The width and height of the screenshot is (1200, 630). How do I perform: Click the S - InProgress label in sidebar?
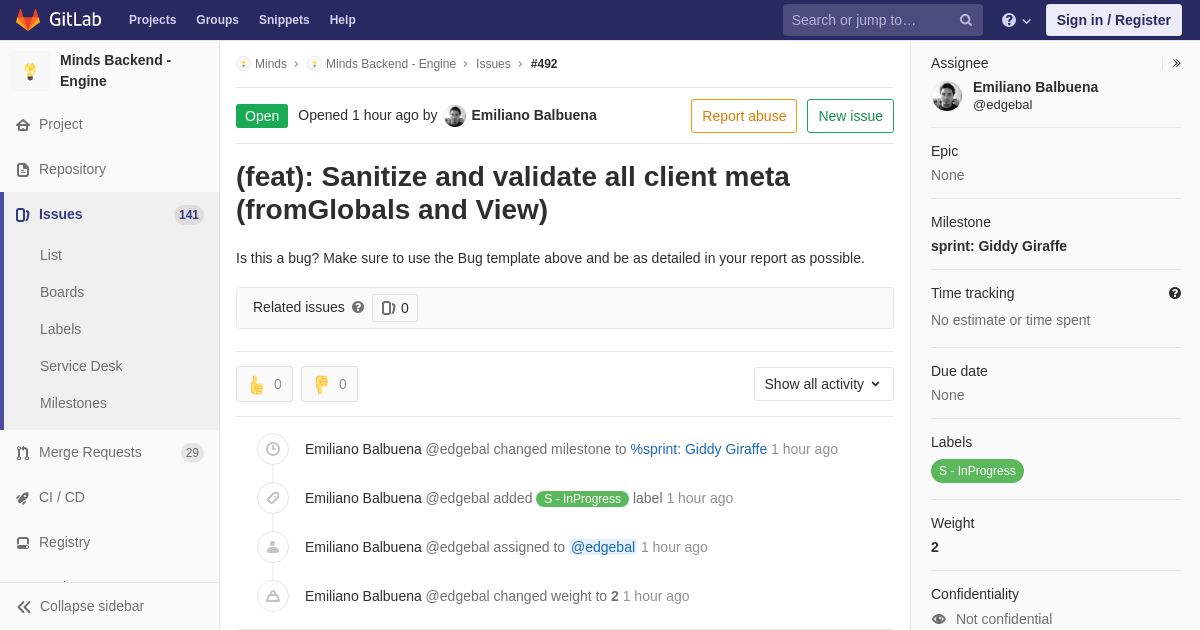point(977,471)
